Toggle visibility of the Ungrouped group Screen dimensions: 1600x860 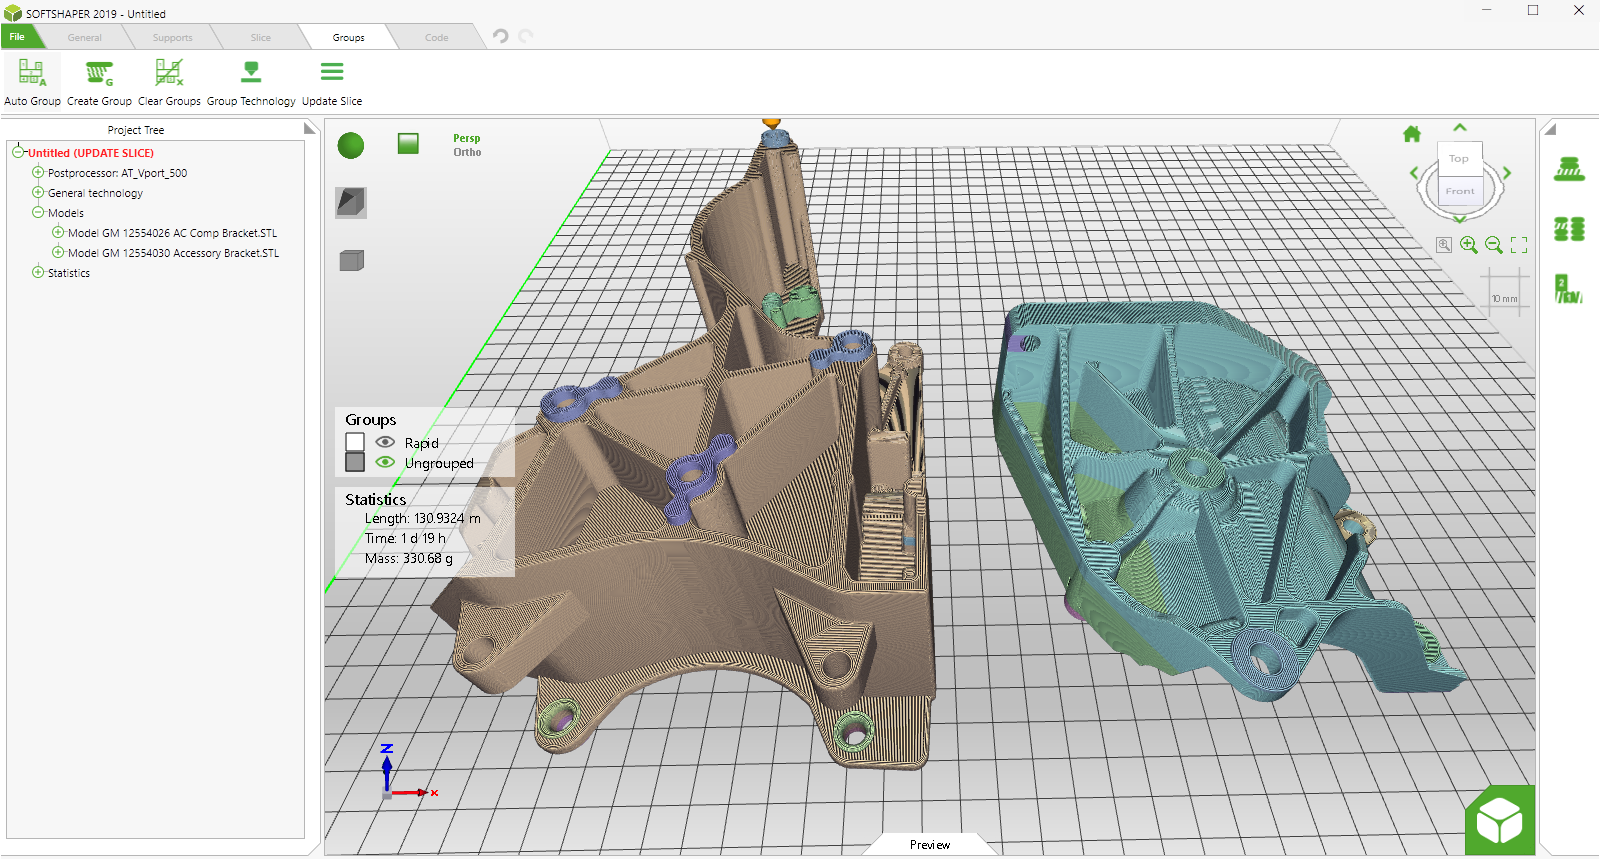point(385,462)
